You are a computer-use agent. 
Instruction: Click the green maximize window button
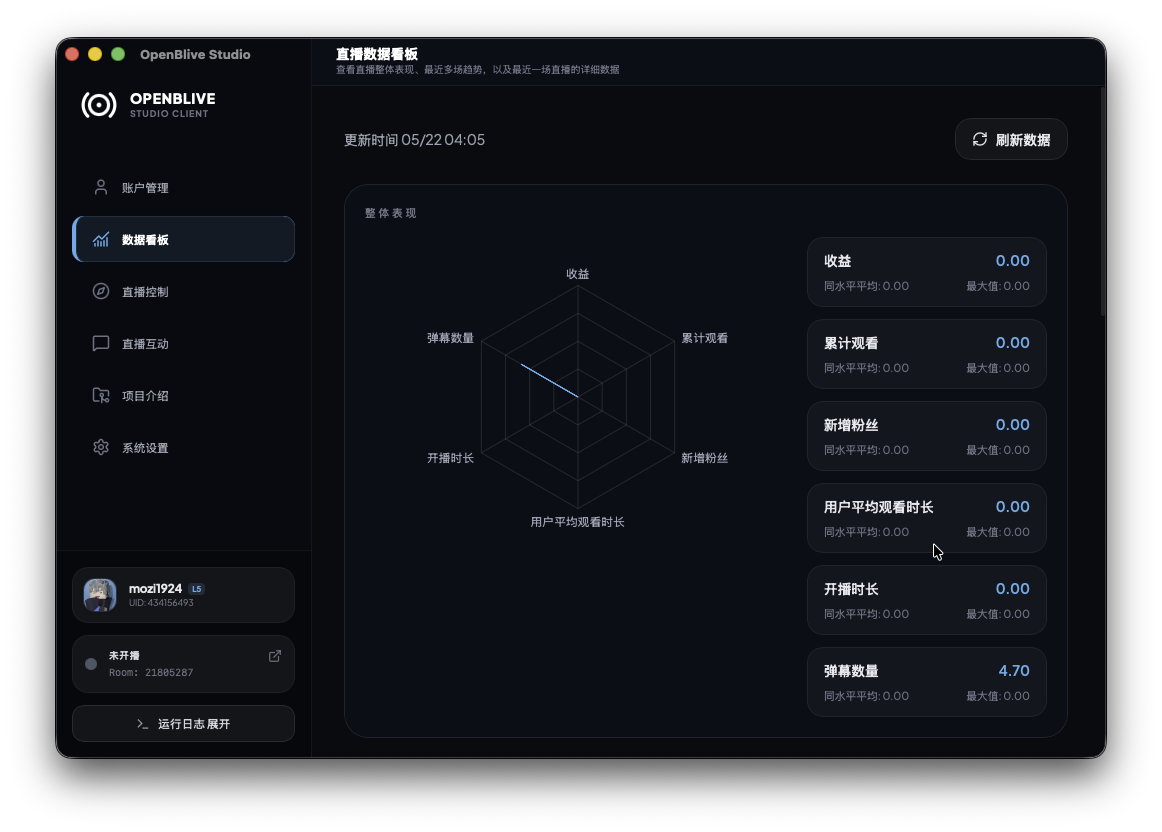click(x=118, y=54)
